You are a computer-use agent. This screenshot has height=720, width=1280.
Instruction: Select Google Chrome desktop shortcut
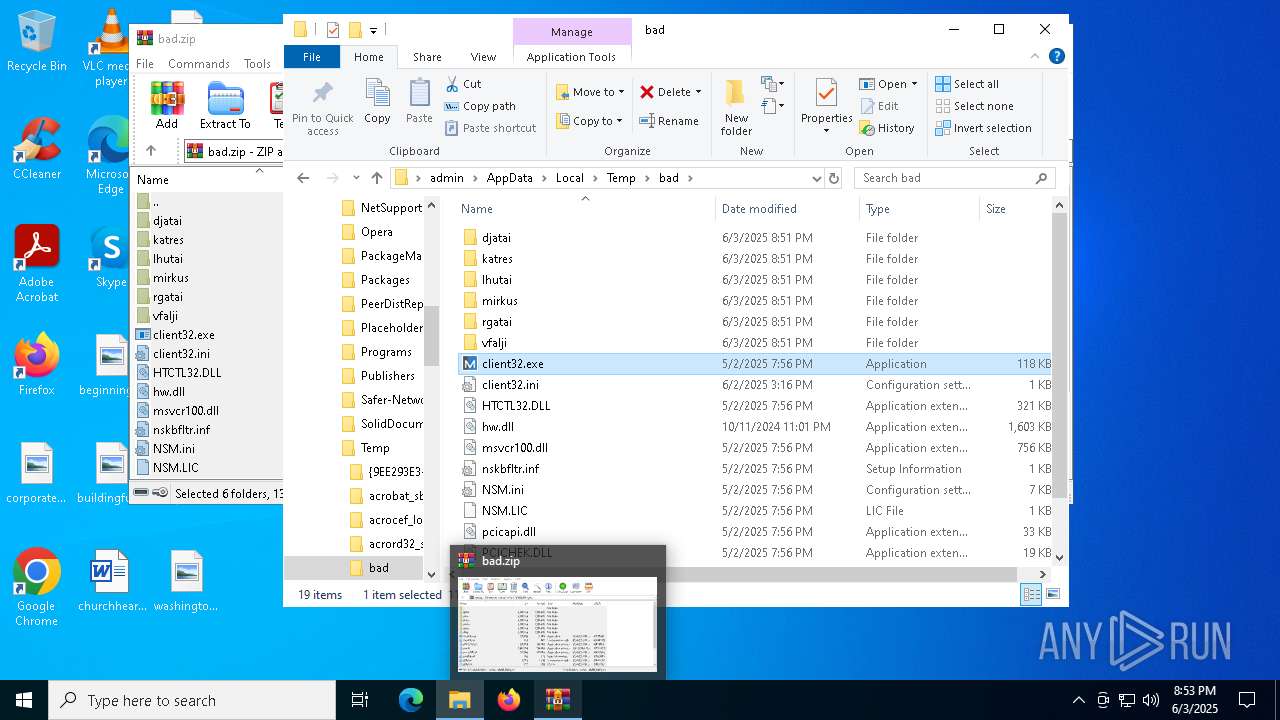pos(36,587)
